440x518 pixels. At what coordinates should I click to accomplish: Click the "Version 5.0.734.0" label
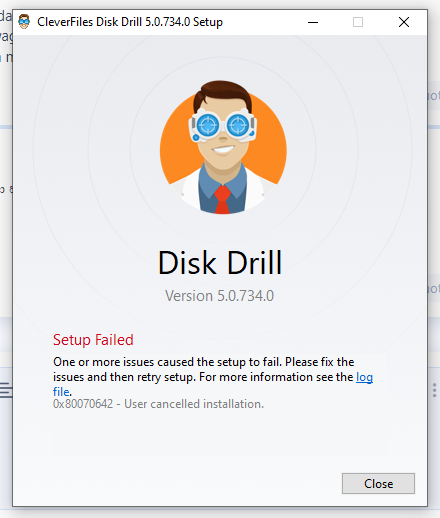[x=220, y=296]
